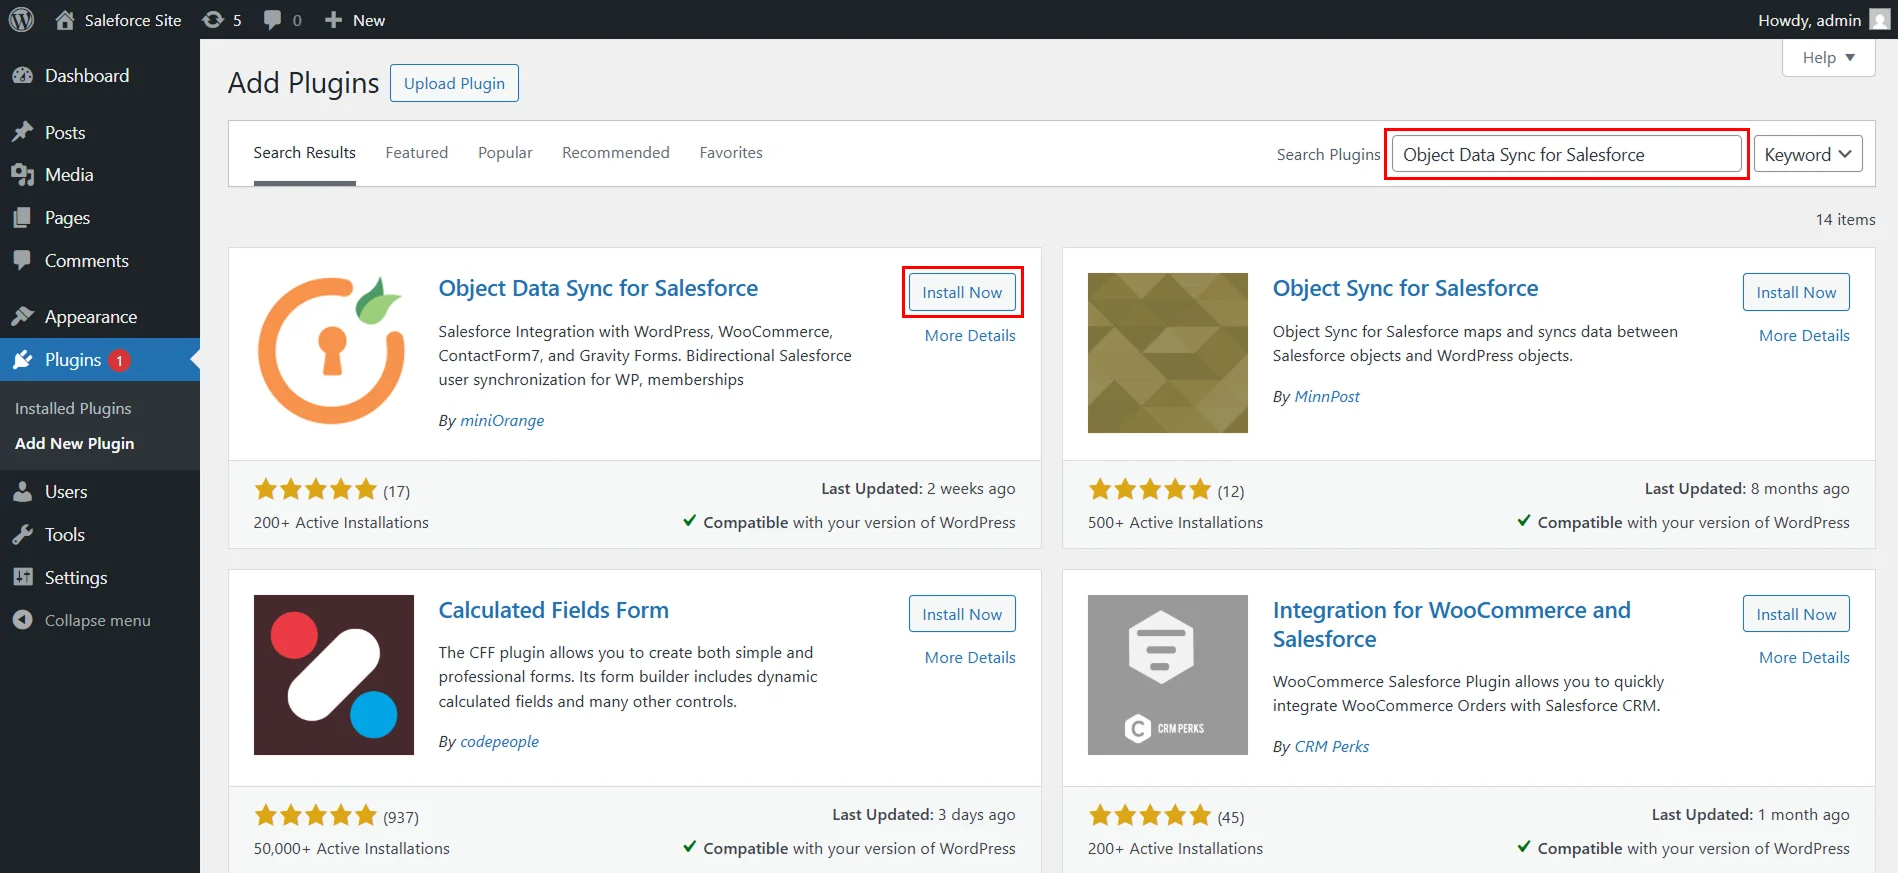Image resolution: width=1898 pixels, height=873 pixels.
Task: Click the Comments speech bubble icon in the sidebar
Action: (22, 261)
